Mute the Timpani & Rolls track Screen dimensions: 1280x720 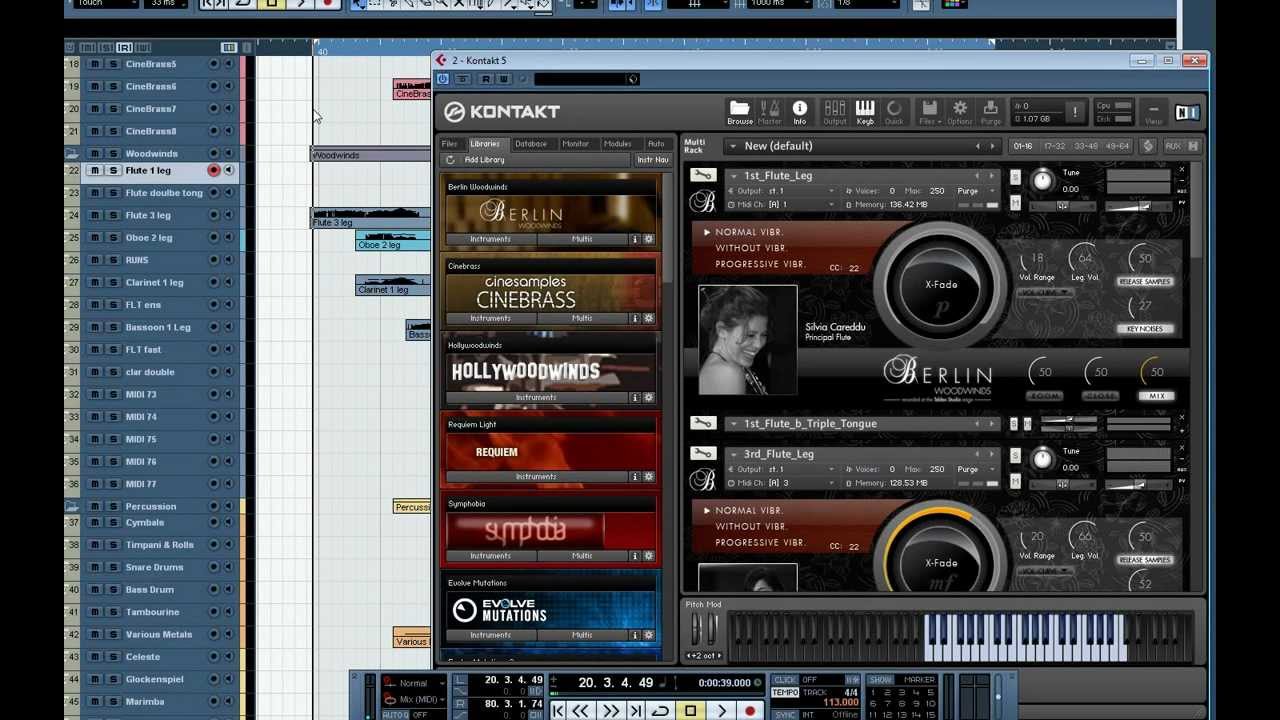click(95, 545)
